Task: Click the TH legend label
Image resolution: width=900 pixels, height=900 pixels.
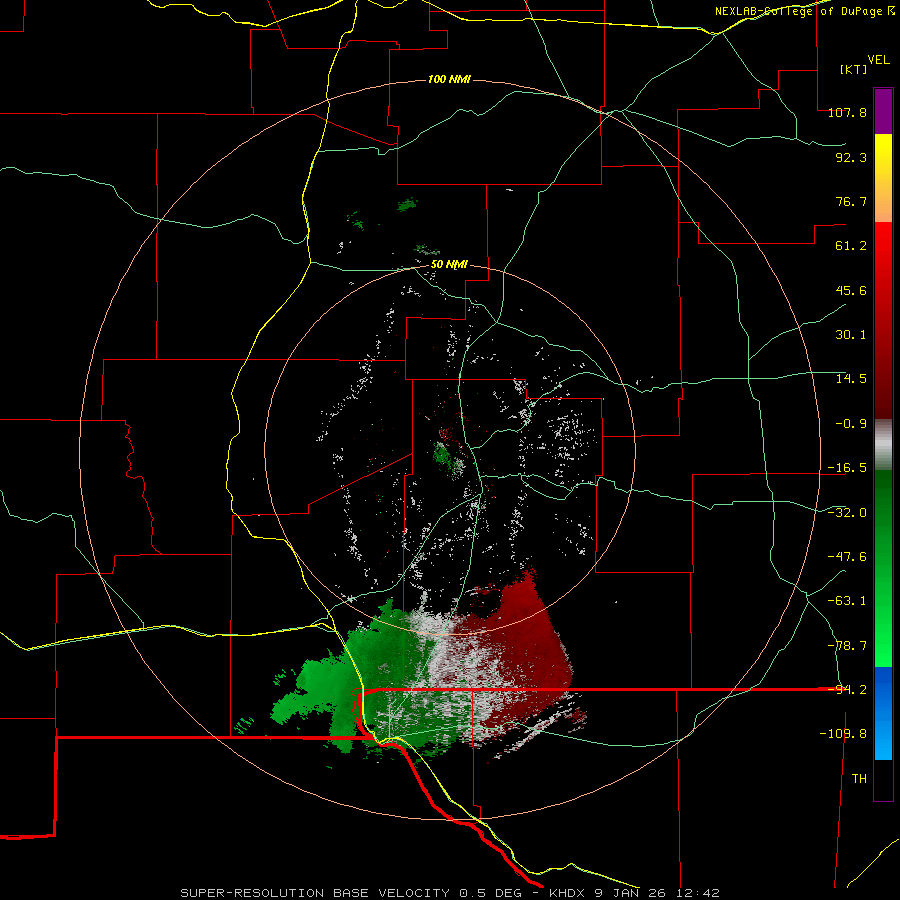Action: click(x=859, y=779)
